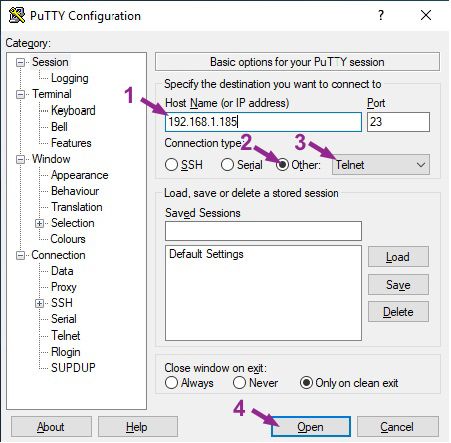Collapse the Session tree node
The width and height of the screenshot is (451, 443).
20,62
